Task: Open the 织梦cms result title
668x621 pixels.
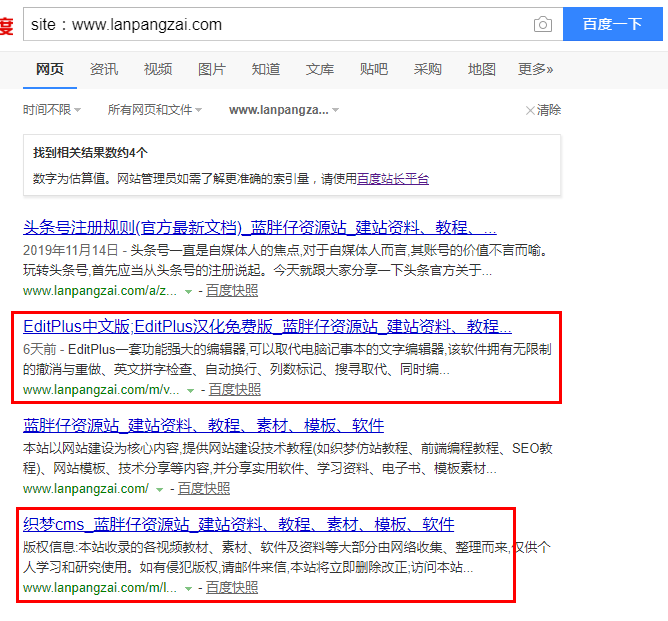Action: [239, 524]
